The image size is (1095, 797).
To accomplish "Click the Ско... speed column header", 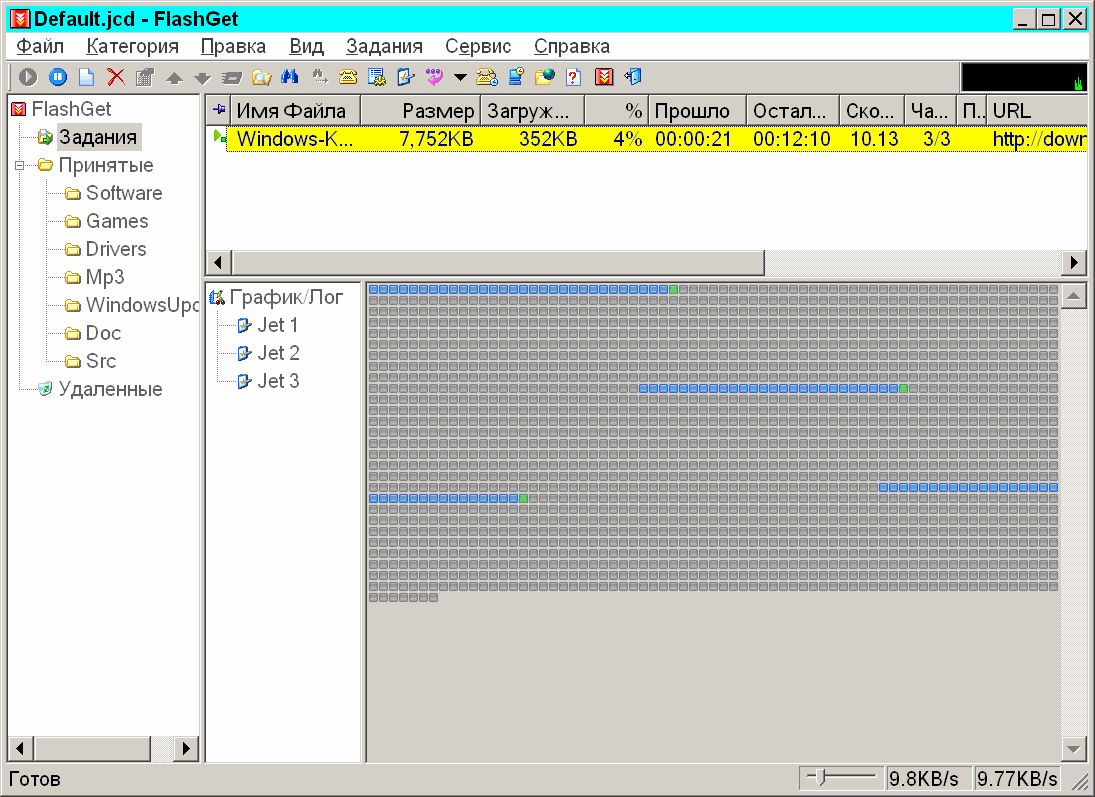I will tap(872, 110).
